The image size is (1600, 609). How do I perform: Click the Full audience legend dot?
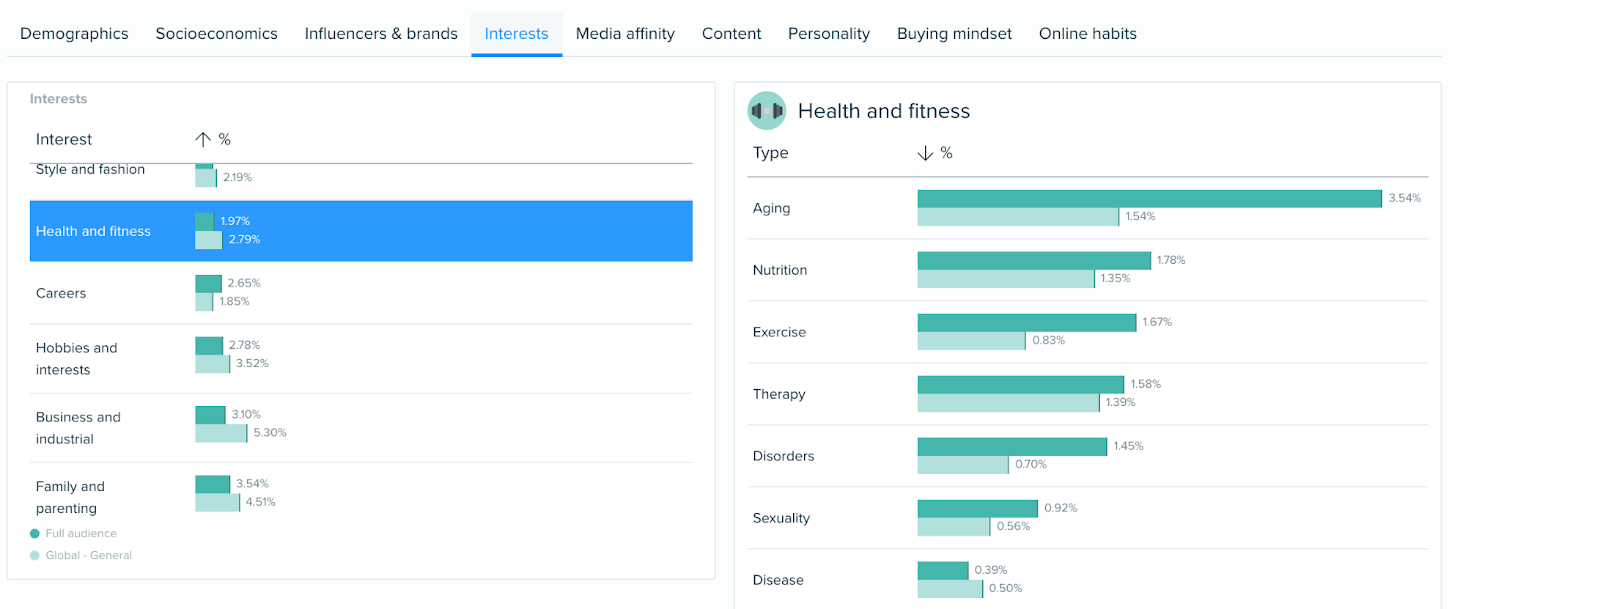pos(35,534)
